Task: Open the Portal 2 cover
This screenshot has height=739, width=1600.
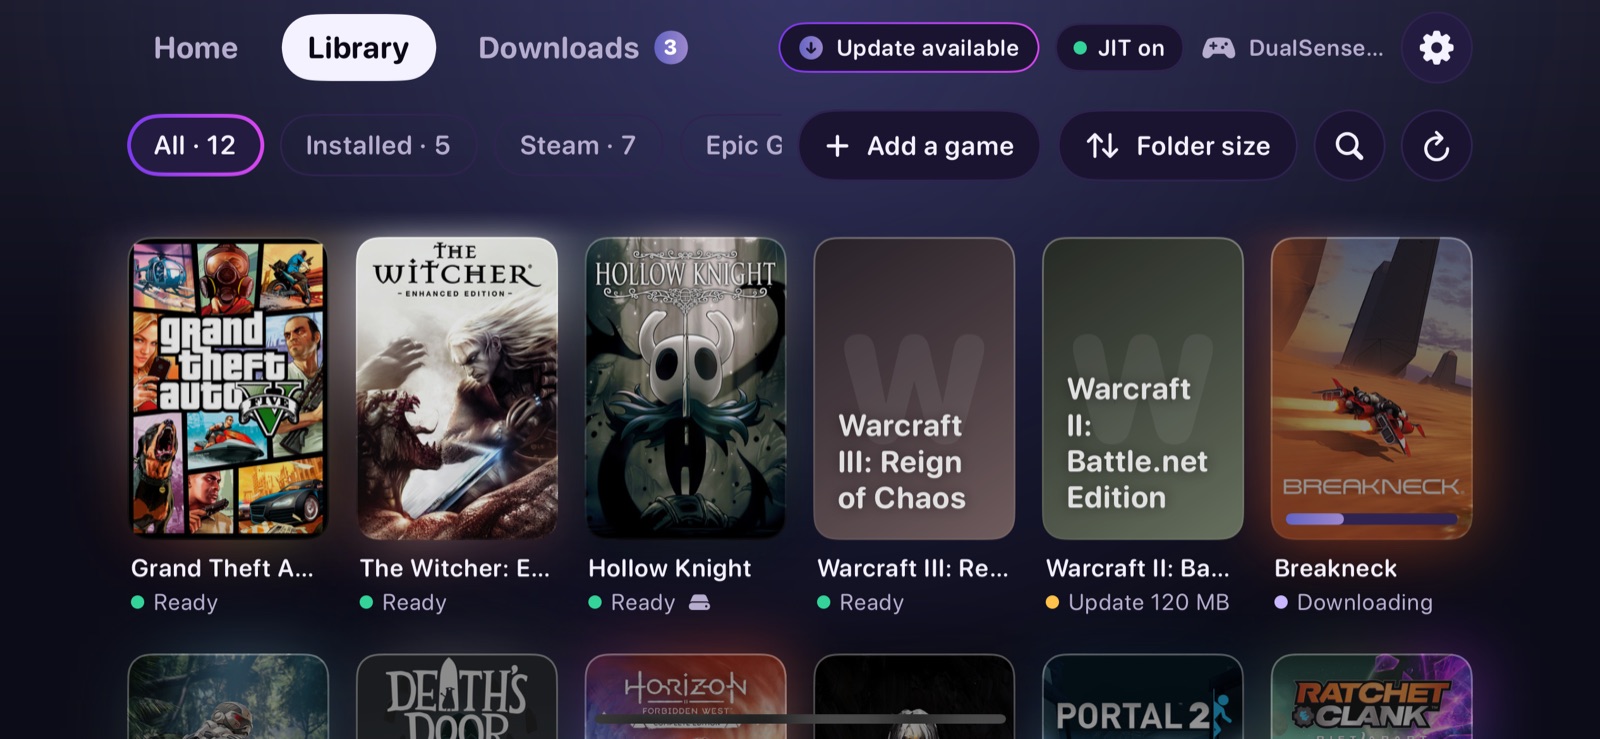Action: click(x=1143, y=697)
